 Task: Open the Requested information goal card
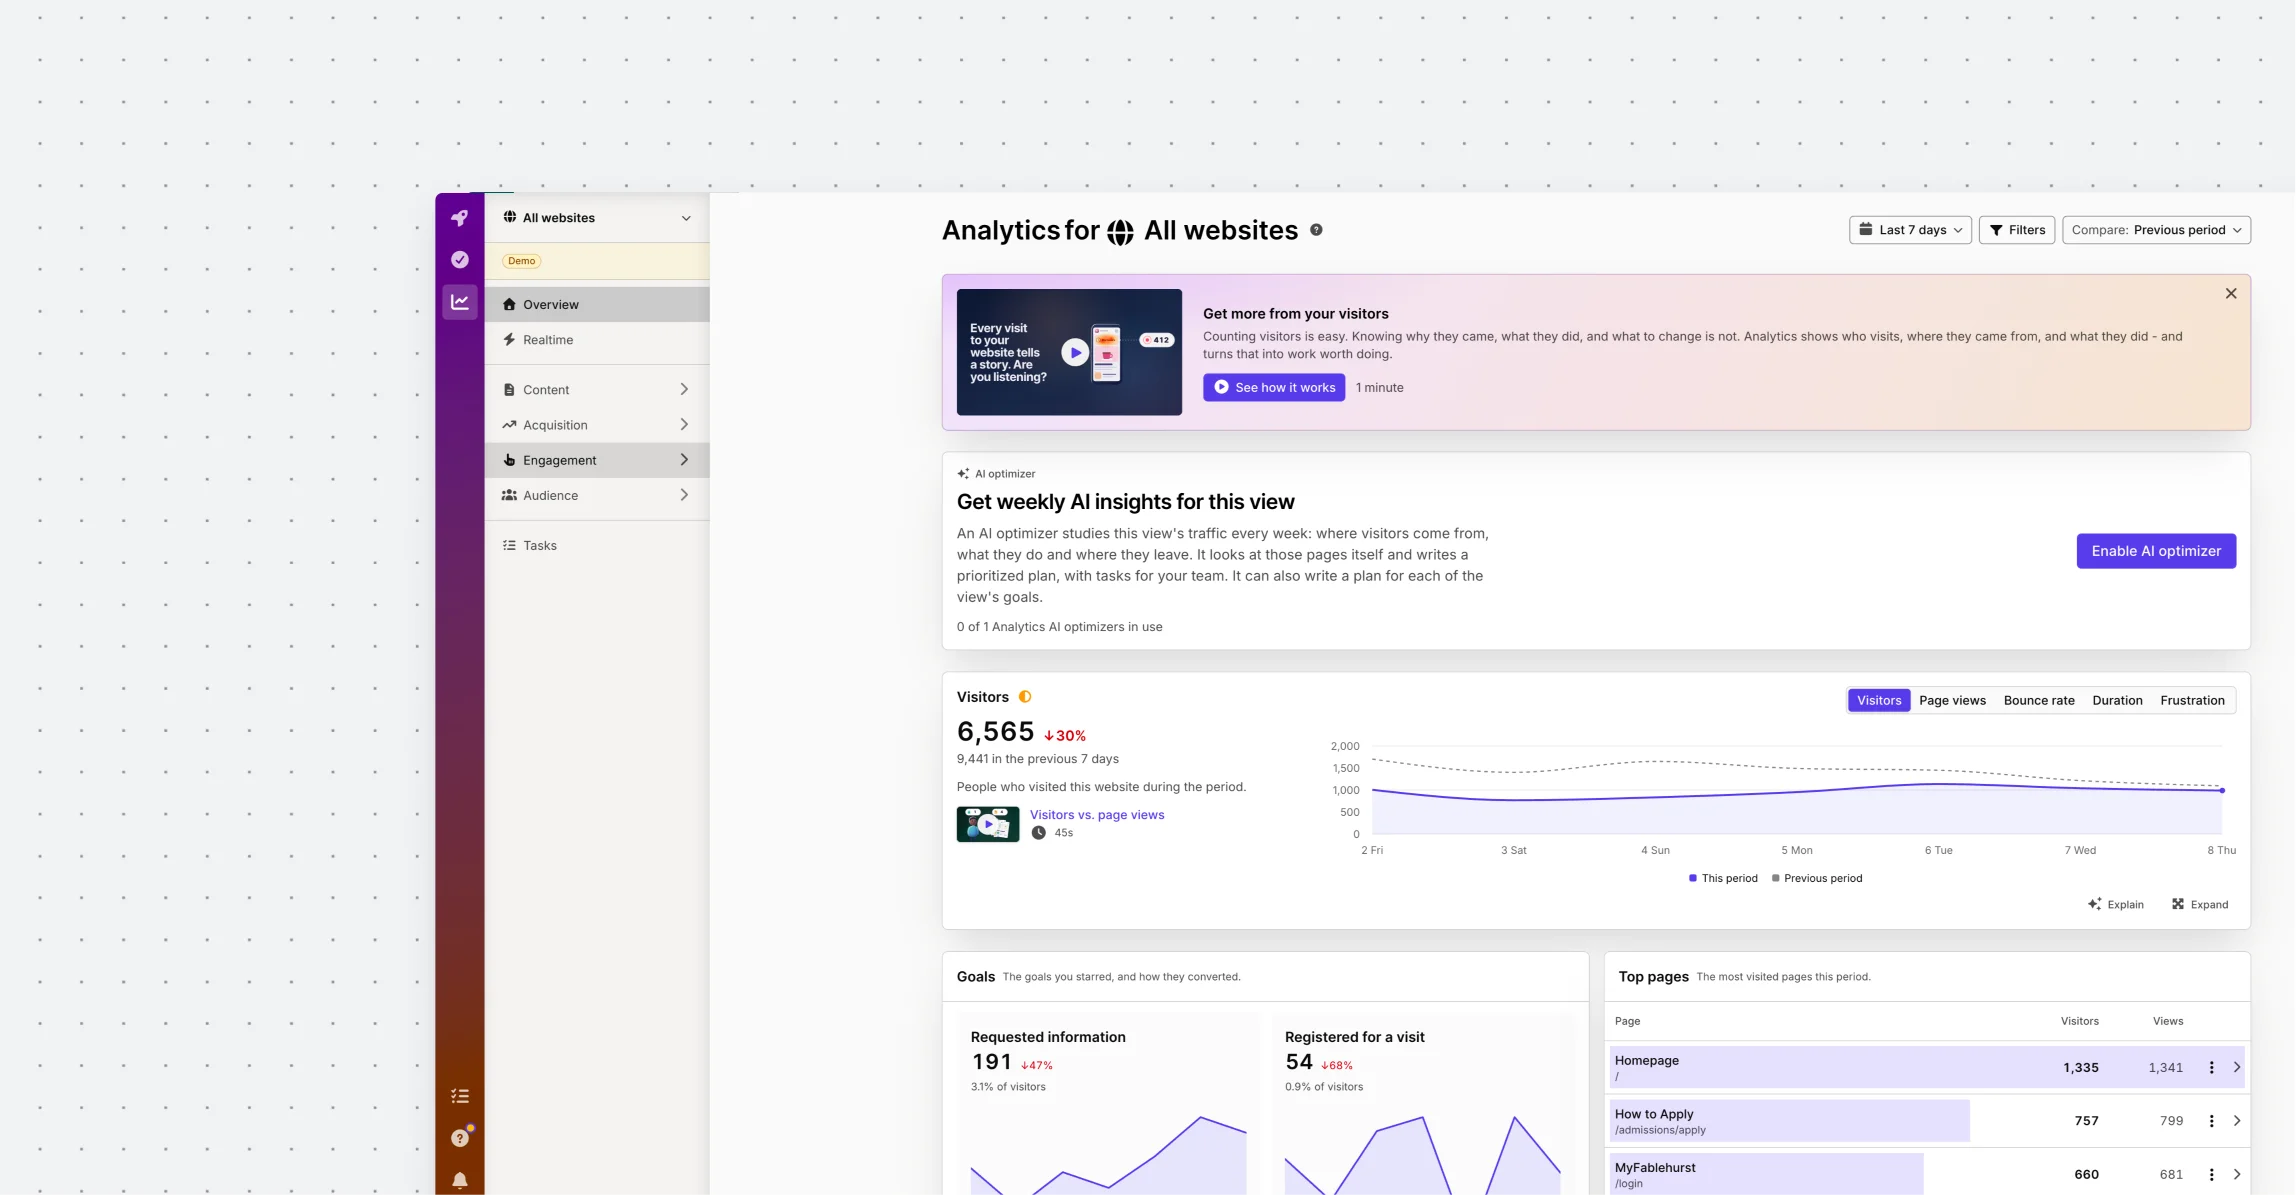click(x=1109, y=1105)
